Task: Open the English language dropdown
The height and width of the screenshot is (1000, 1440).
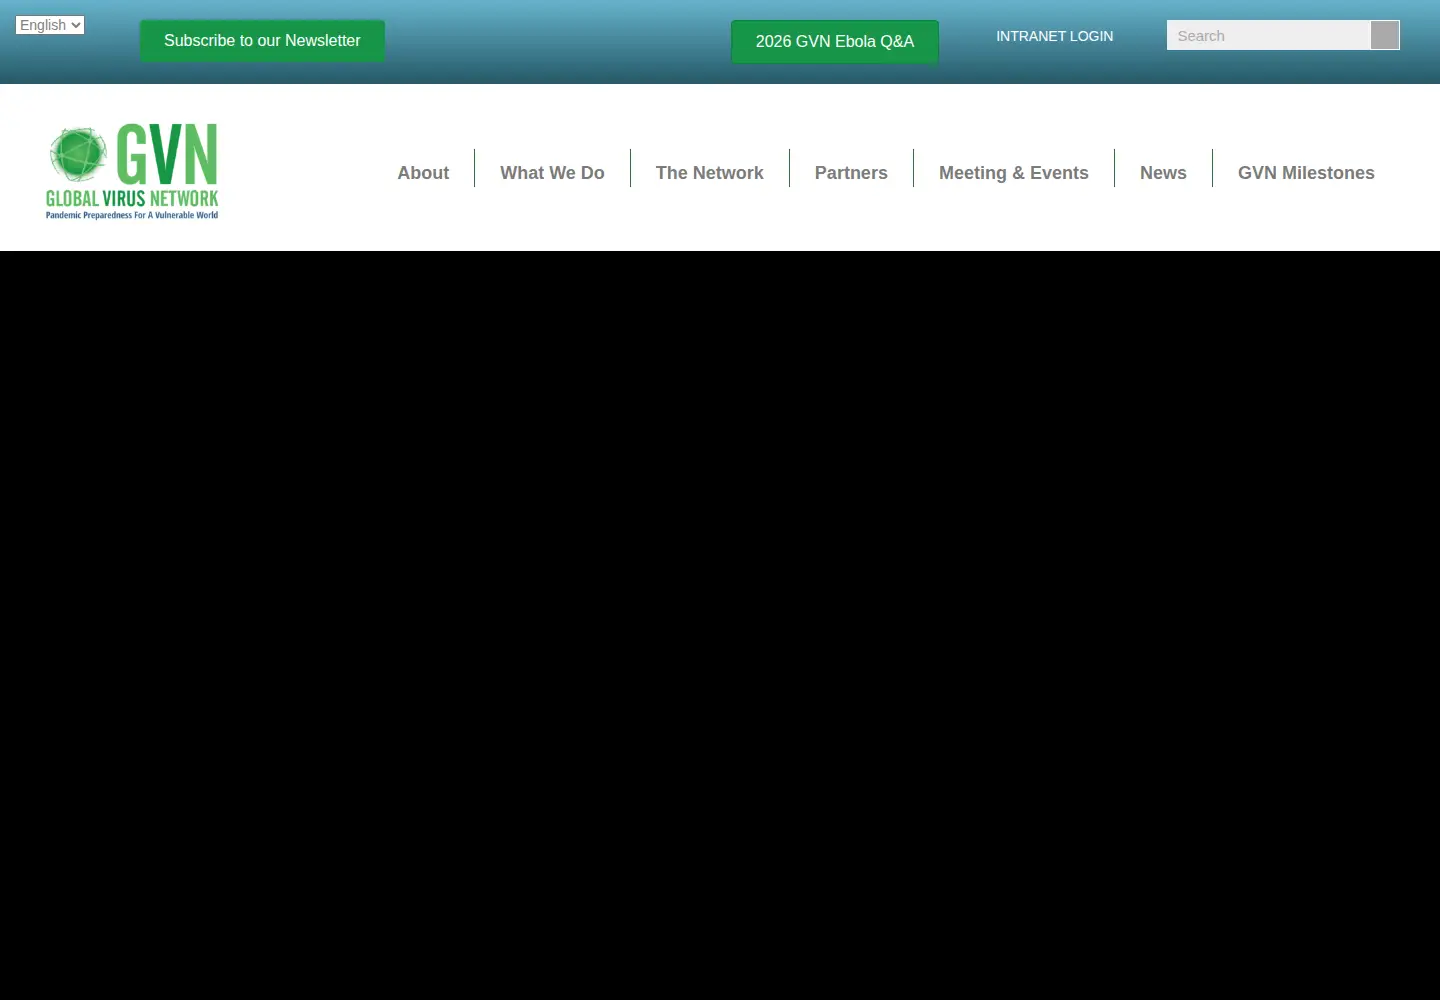Action: point(50,25)
